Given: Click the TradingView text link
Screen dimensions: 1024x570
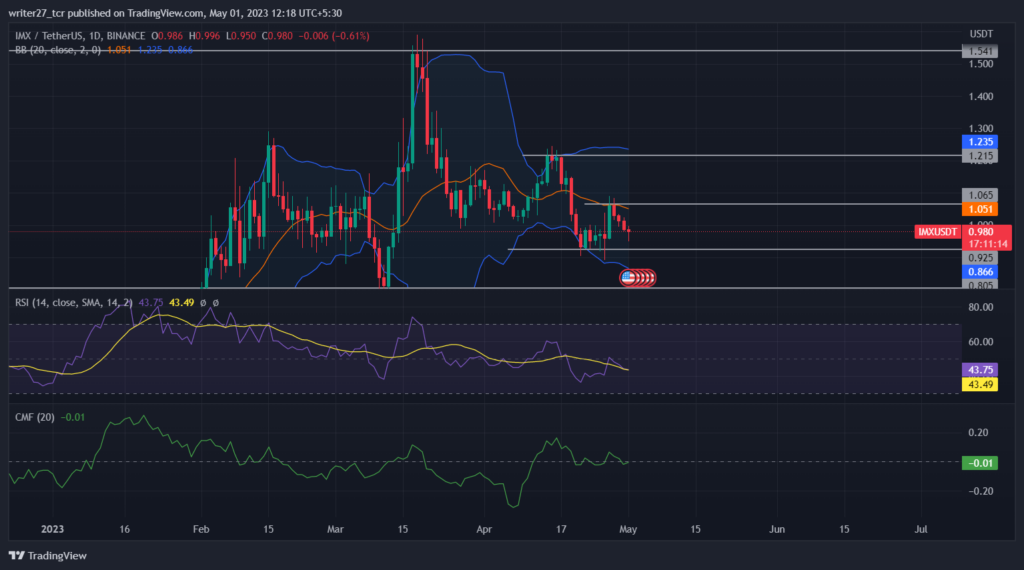Looking at the screenshot, I should point(57,556).
